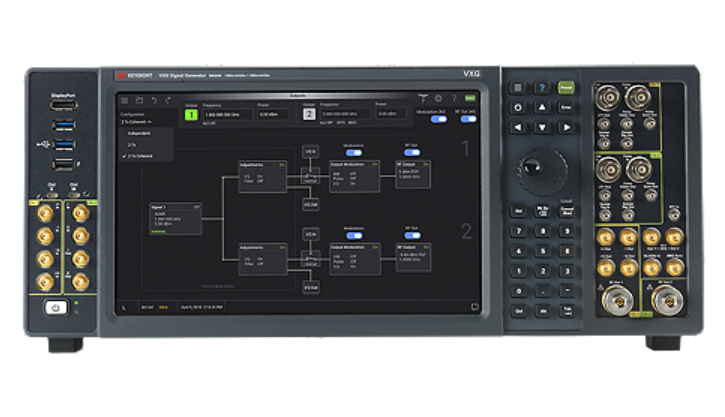Push the Cancel (Esc) key
Viewport: 725px width, 417px height.
point(566,211)
